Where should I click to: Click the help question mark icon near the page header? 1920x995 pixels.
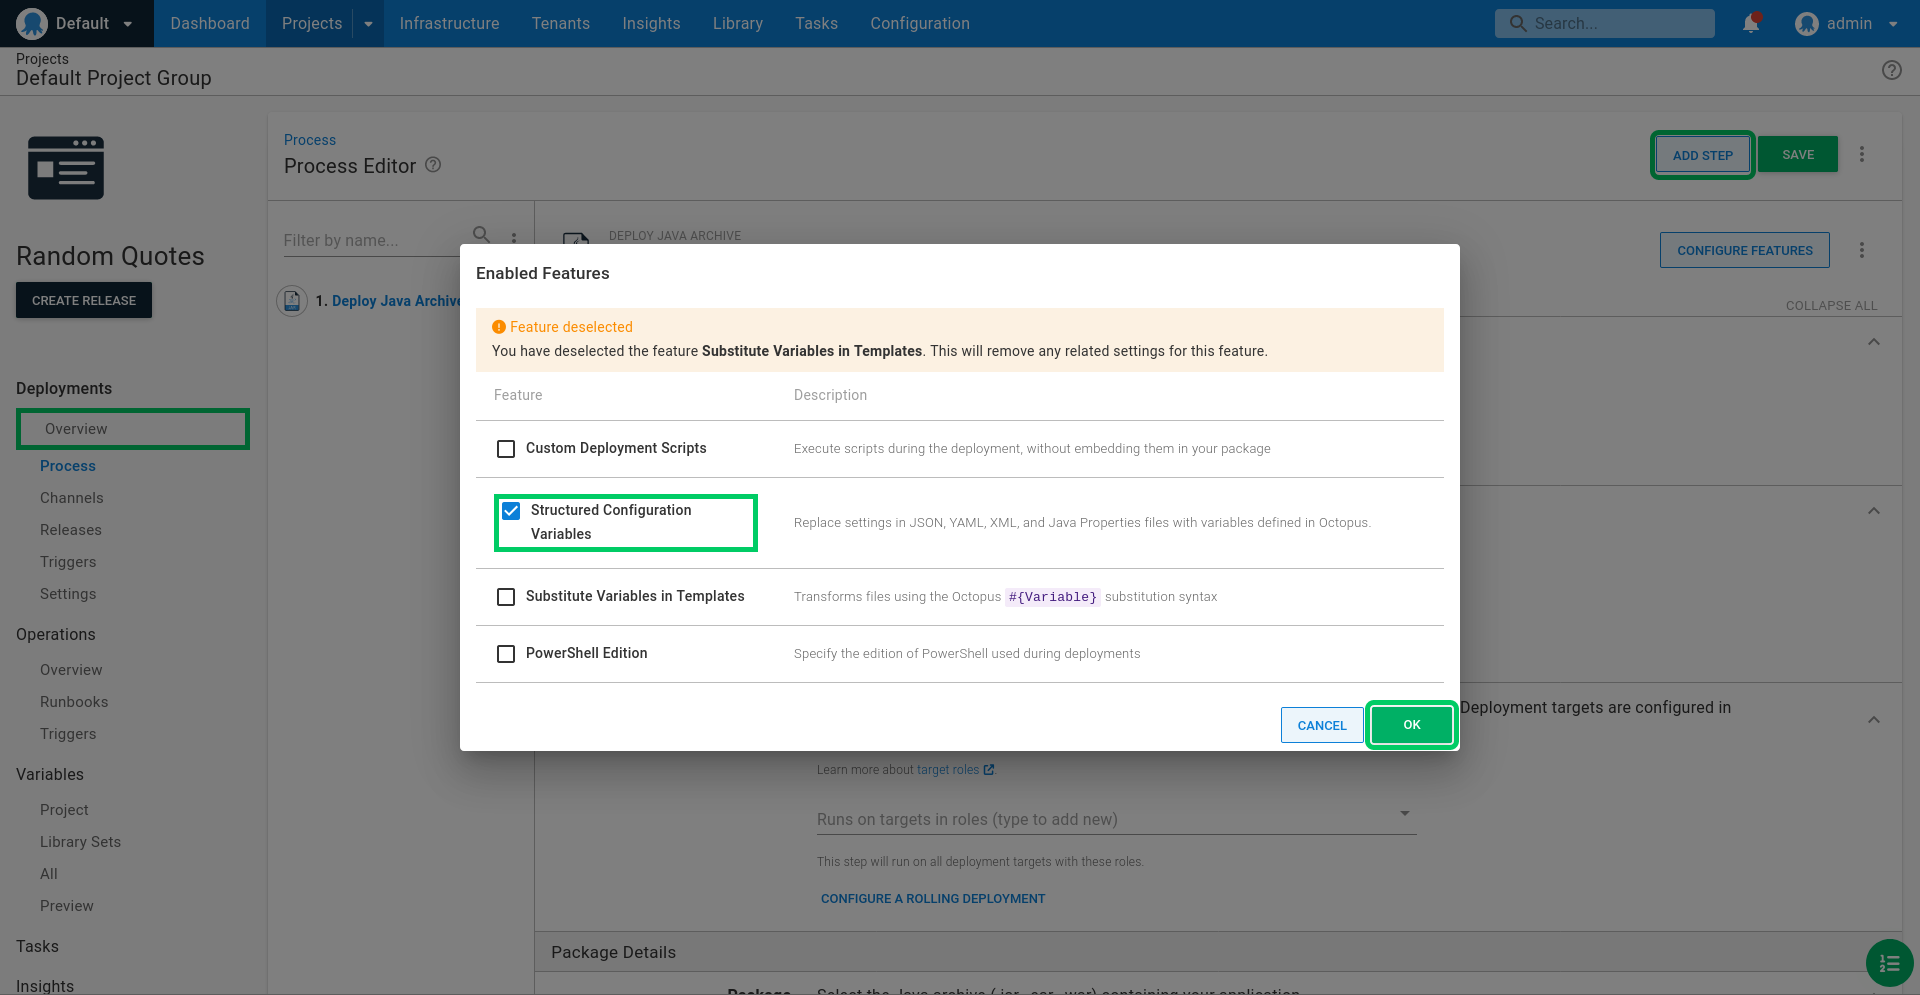tap(1892, 70)
